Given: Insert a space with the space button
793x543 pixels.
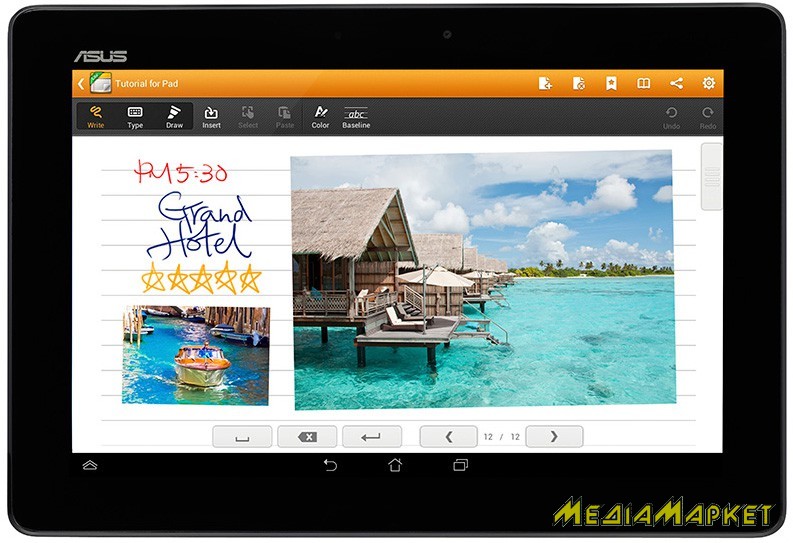Looking at the screenshot, I should point(242,436).
